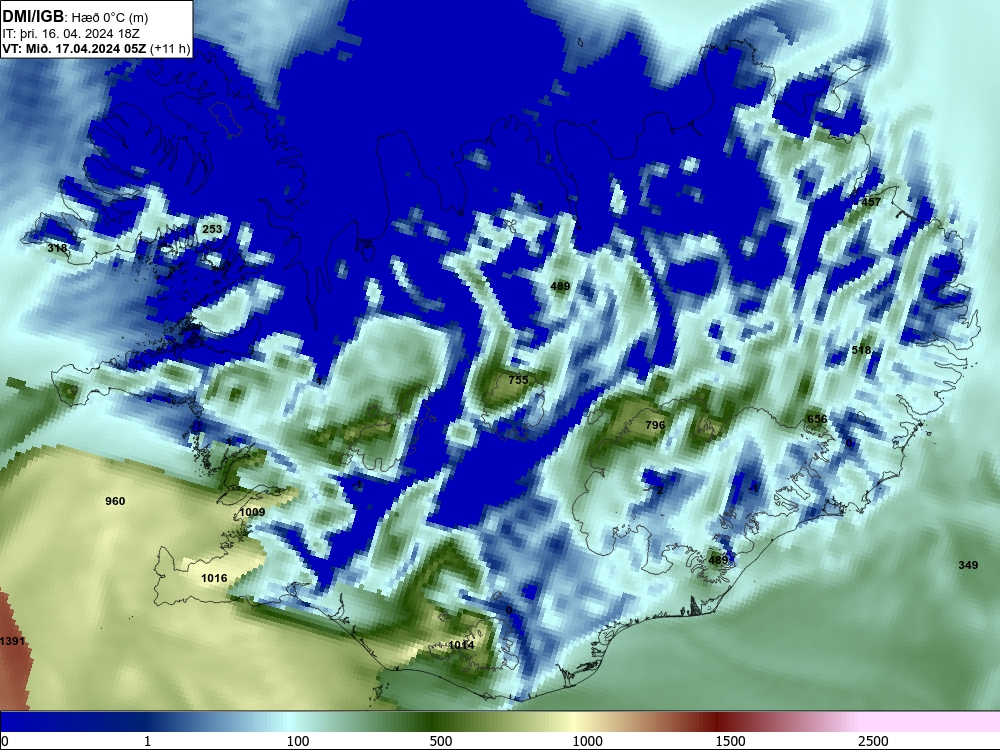Click the 1009 height value on the map
Image resolution: width=1000 pixels, height=750 pixels.
[x=252, y=512]
